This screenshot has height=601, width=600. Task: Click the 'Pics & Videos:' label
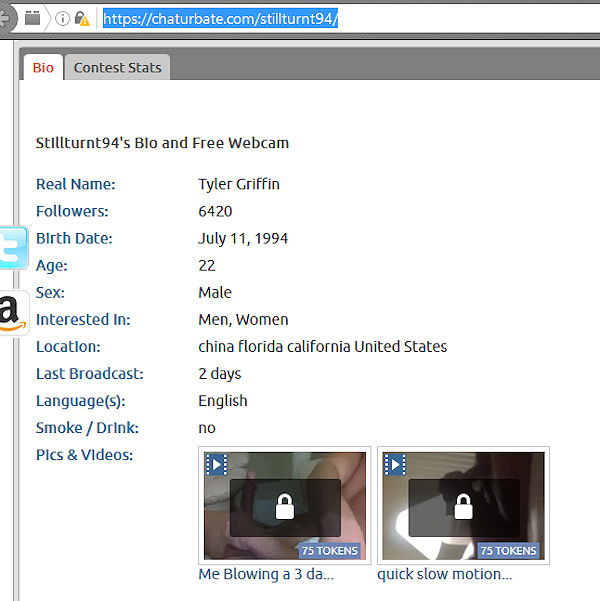click(84, 455)
